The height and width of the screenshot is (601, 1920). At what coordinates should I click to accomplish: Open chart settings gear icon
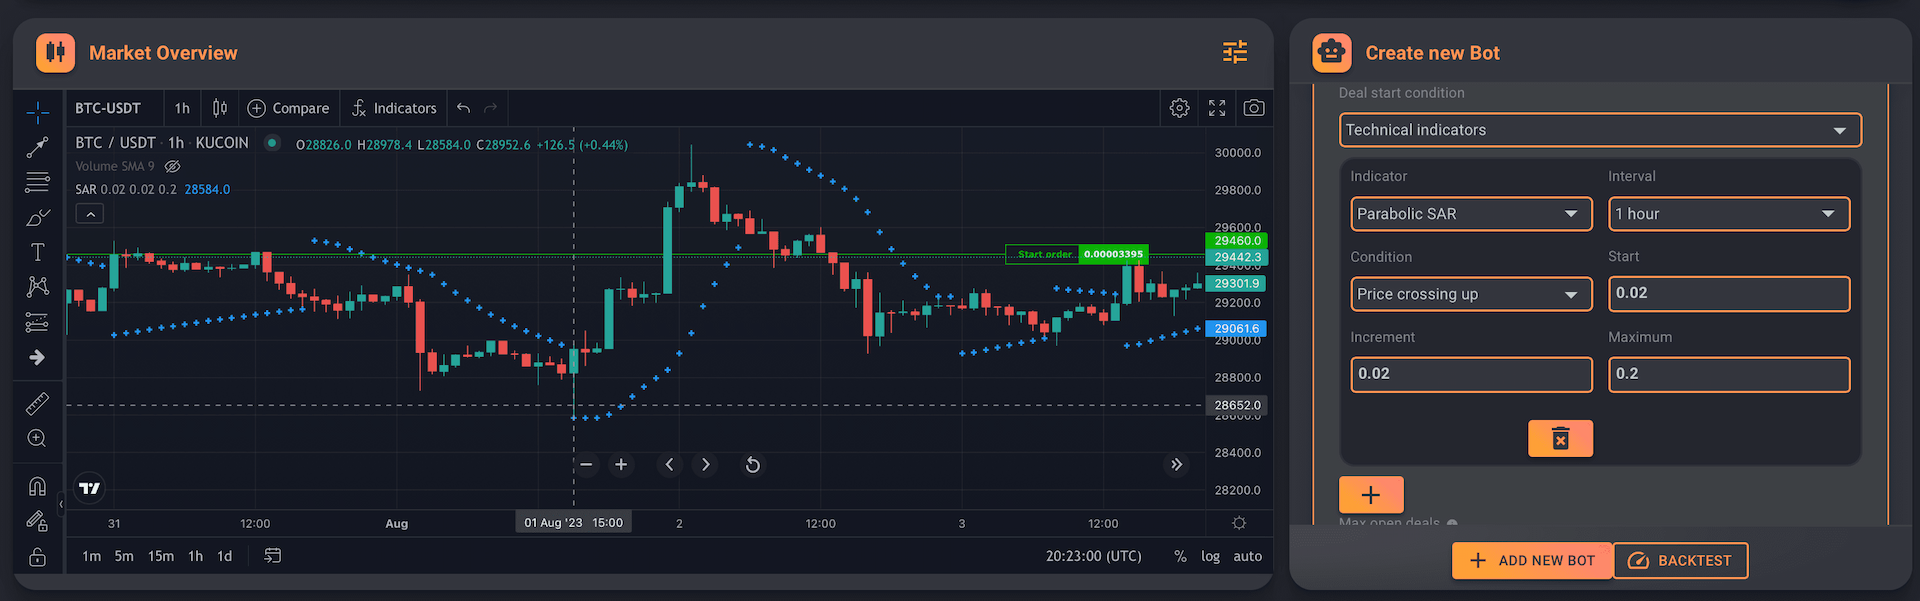[1179, 108]
